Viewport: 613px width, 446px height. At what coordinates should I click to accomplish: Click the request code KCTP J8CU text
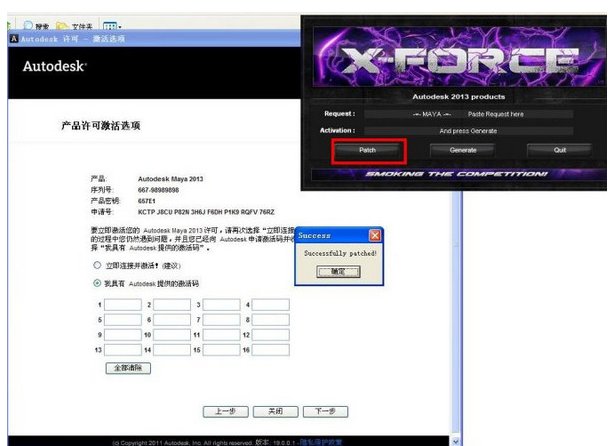(206, 212)
